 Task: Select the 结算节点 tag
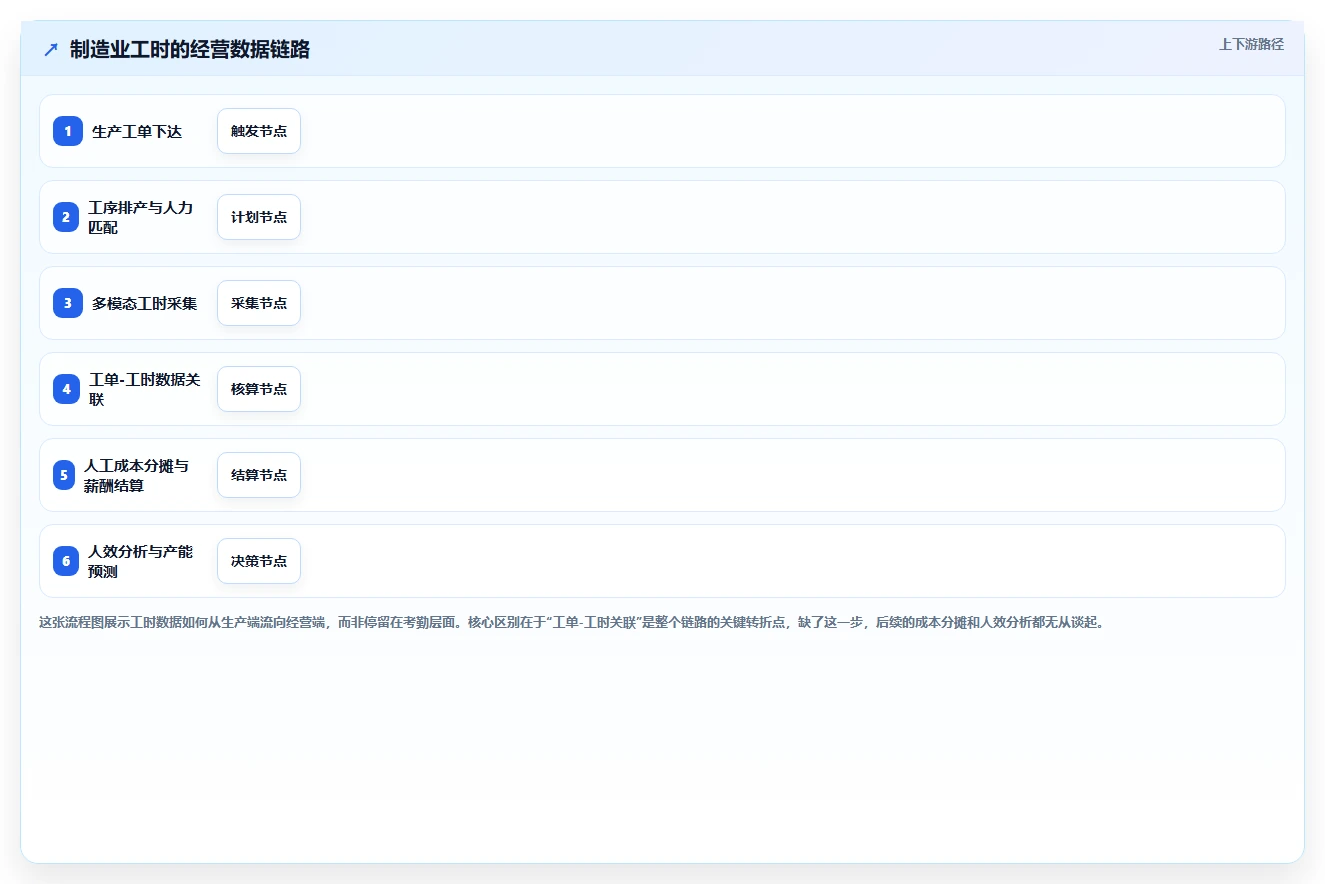pos(259,475)
